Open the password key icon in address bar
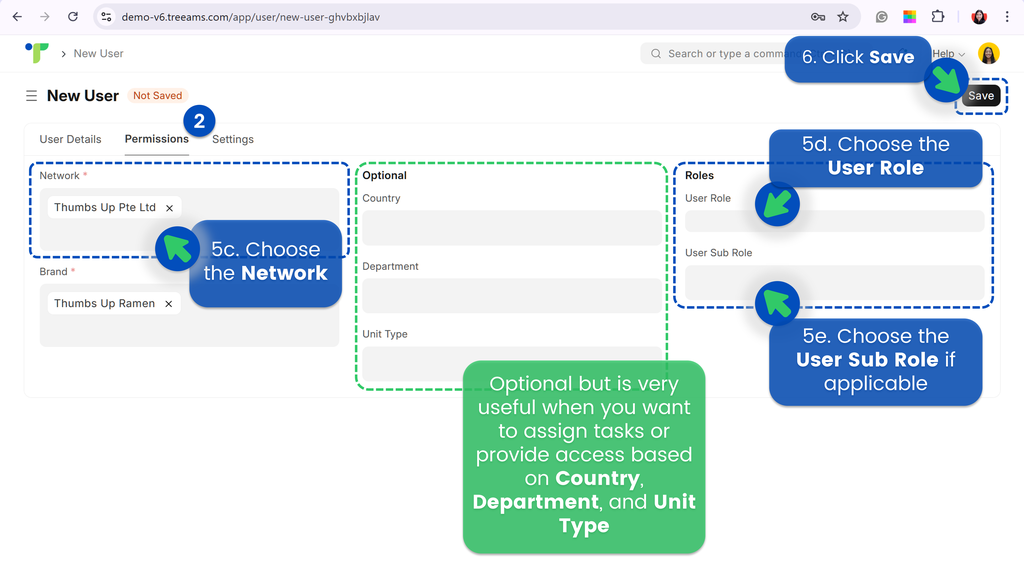 [x=817, y=17]
